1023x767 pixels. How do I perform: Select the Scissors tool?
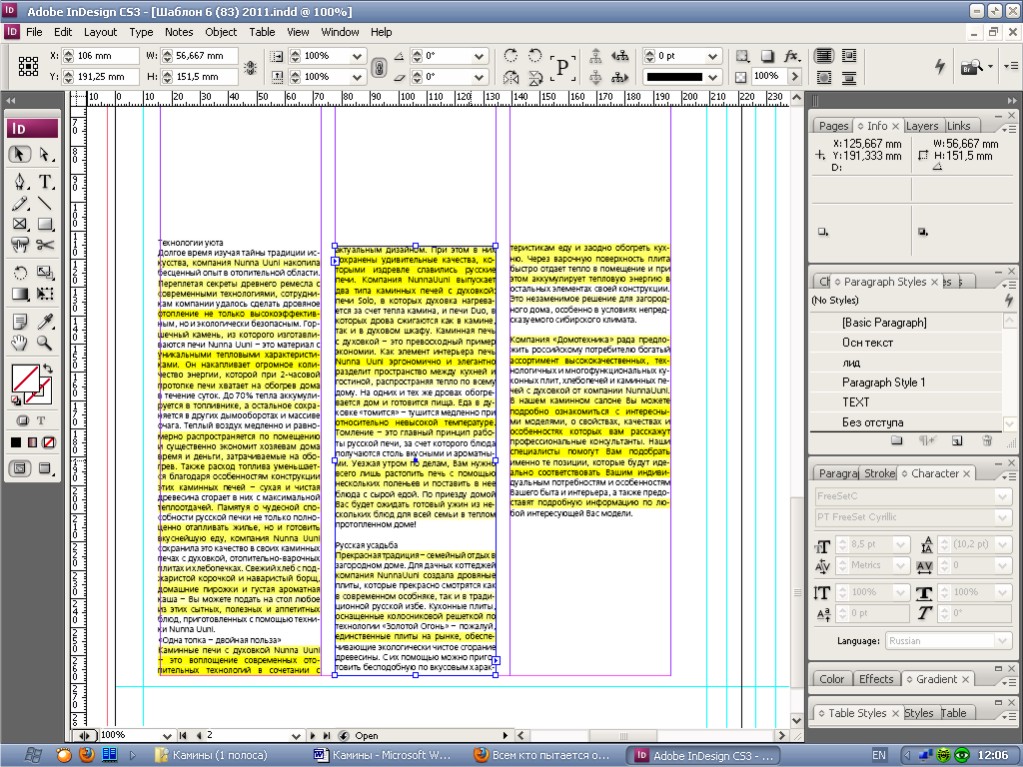point(44,245)
